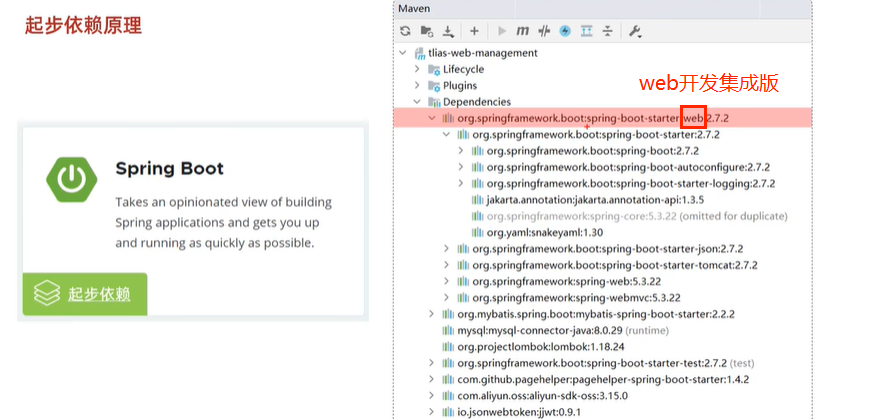
Task: Select 'com.aliyun.oss:aliyun-sdk-oss:3.15.0' text
Action: (542, 396)
